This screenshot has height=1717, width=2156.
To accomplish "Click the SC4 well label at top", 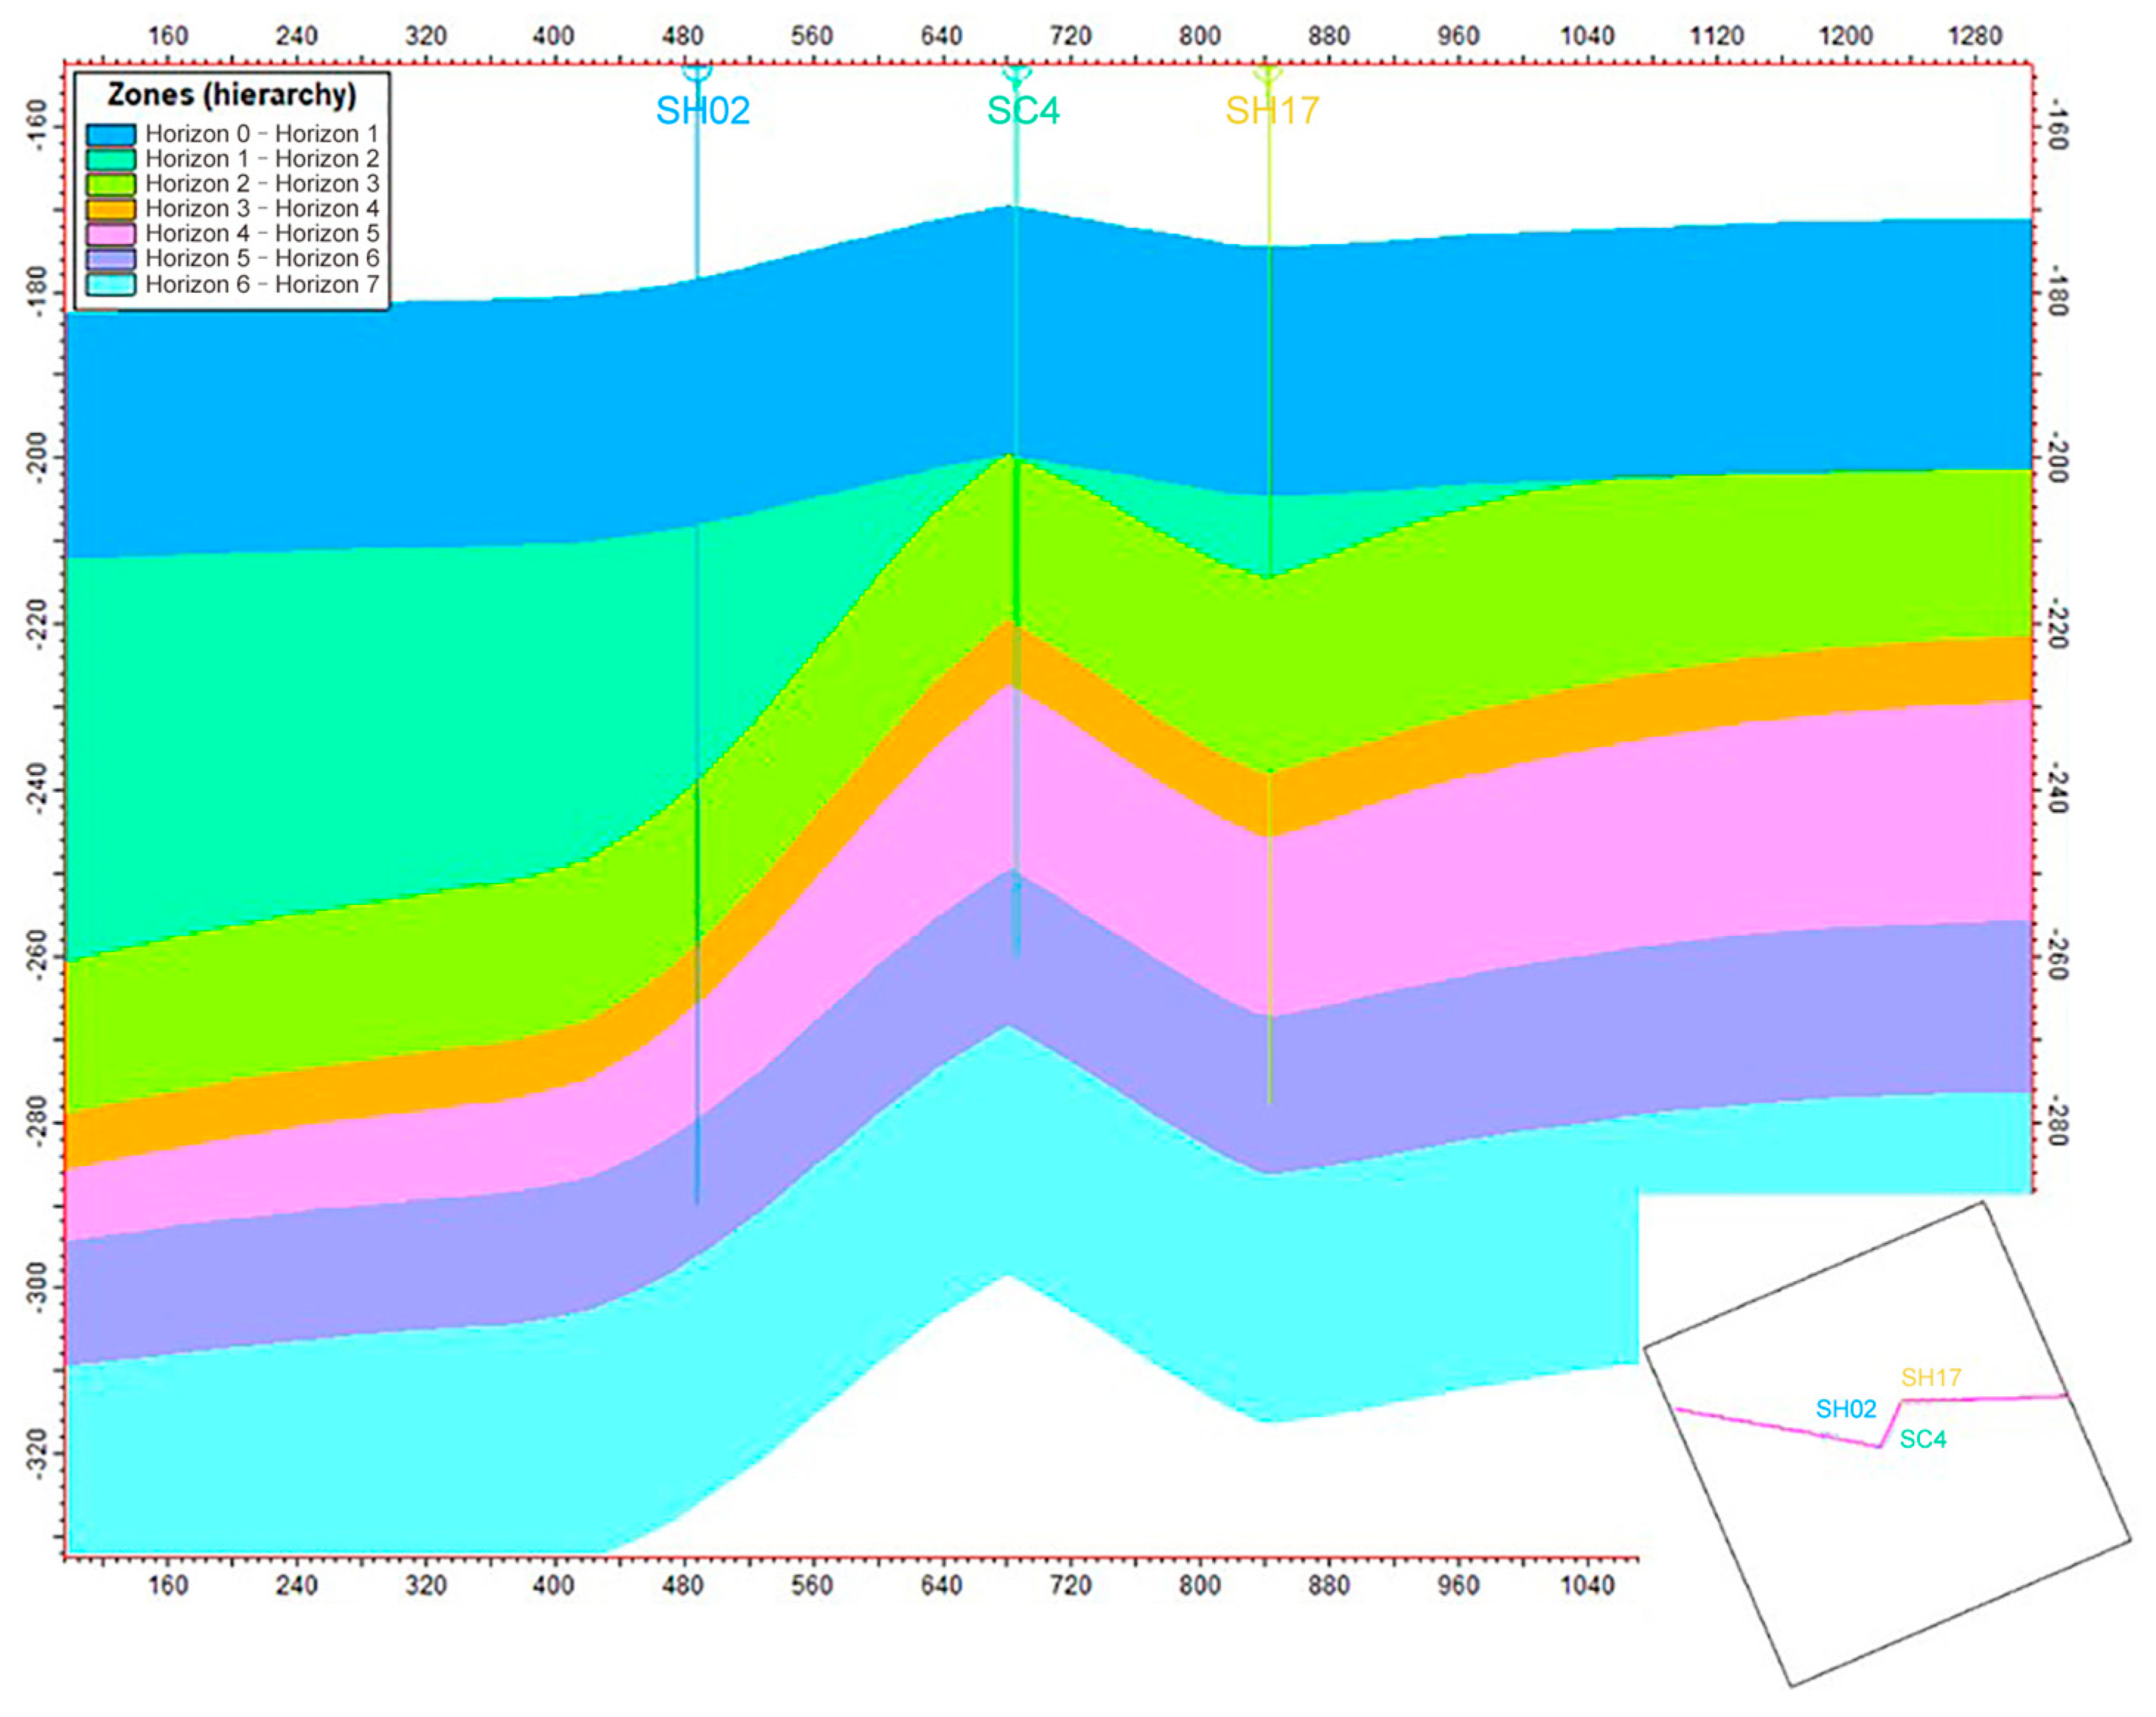I will click(x=1023, y=110).
